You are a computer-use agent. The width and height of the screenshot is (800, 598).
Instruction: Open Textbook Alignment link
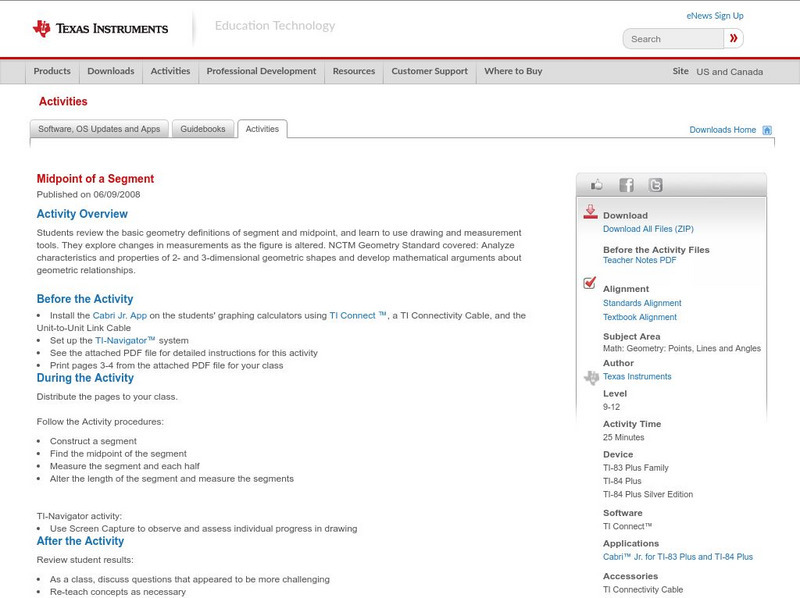point(640,317)
